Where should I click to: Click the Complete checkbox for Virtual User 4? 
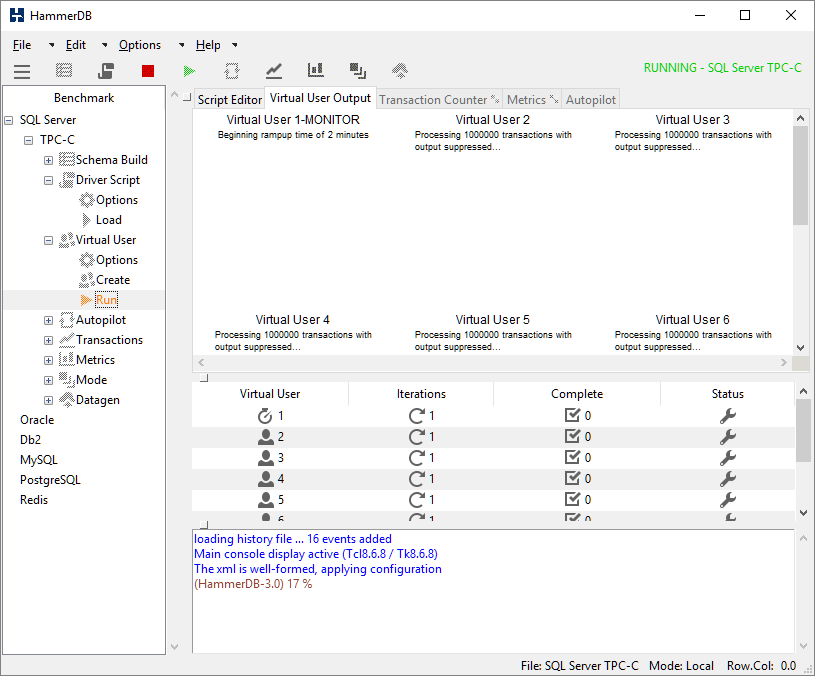click(x=572, y=479)
